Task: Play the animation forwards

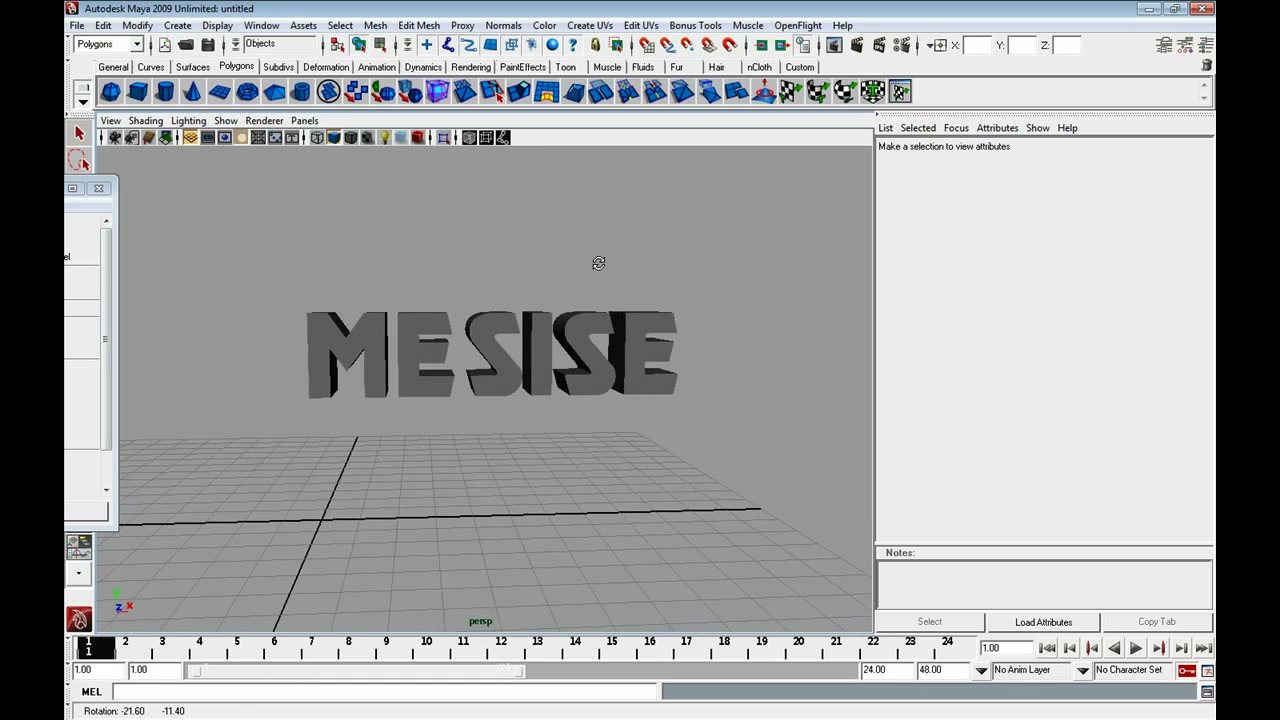Action: (x=1136, y=648)
